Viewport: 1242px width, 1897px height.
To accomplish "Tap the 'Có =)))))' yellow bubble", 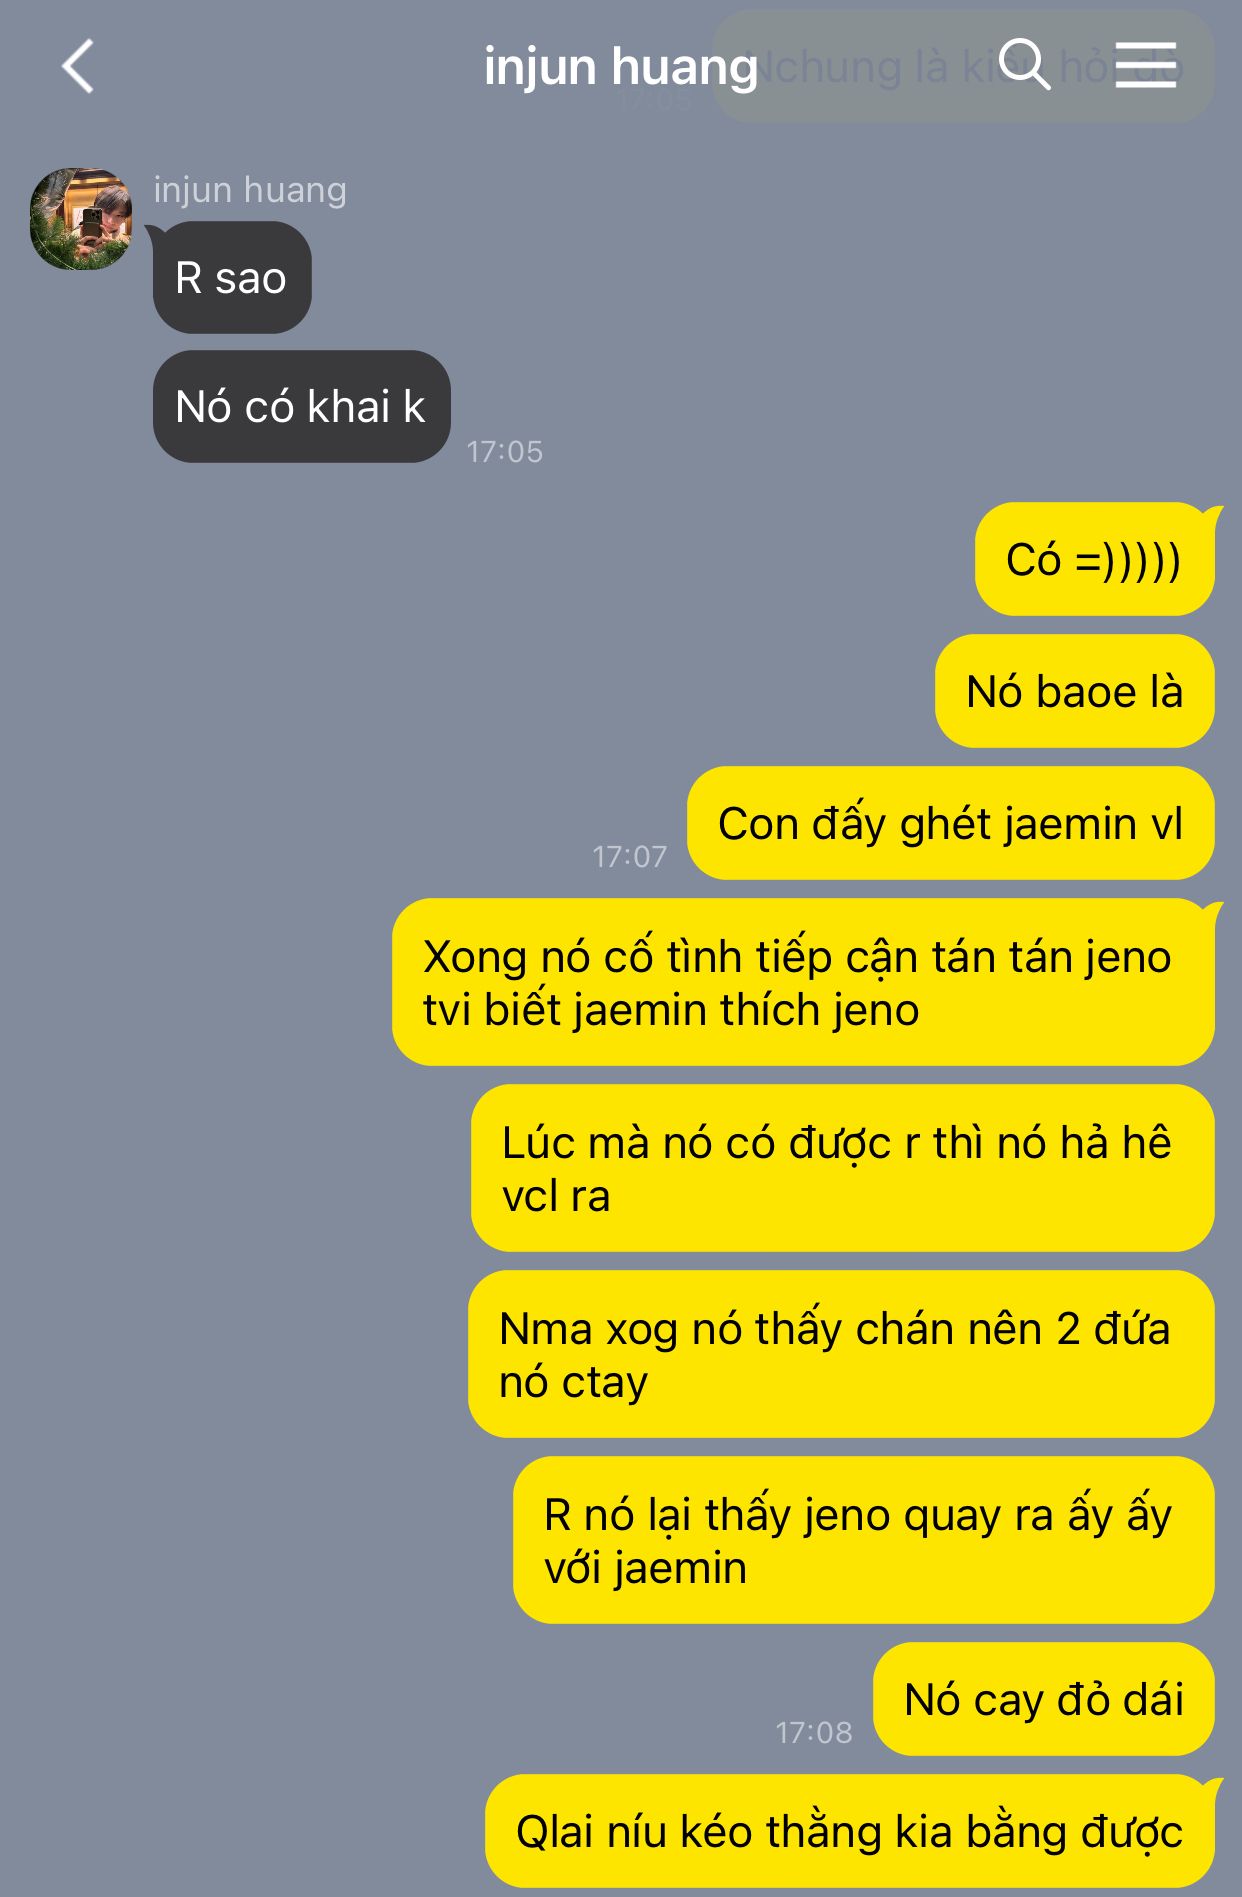I will 1094,559.
